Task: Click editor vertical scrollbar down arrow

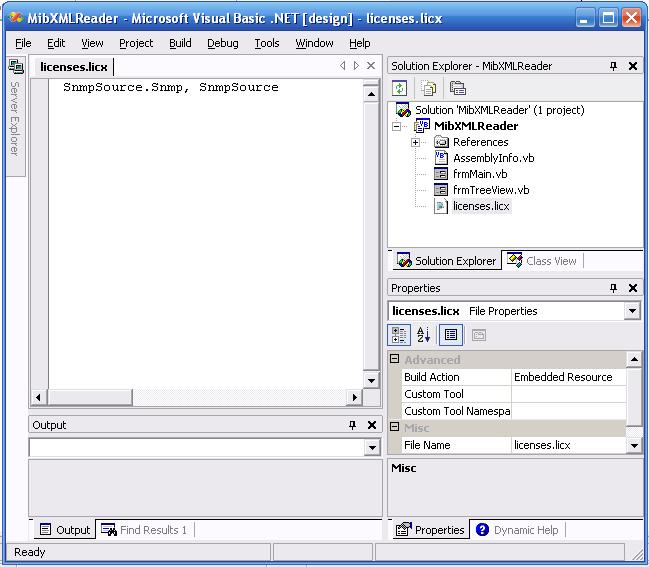Action: [371, 380]
